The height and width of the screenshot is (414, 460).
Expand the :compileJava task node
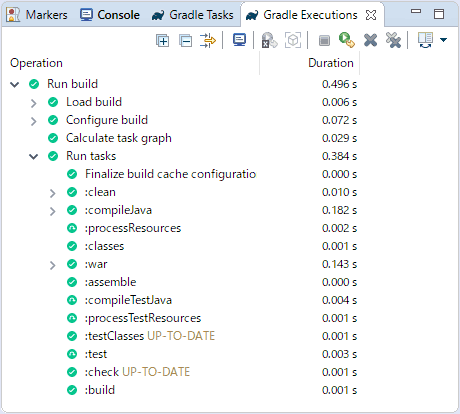coord(52,211)
